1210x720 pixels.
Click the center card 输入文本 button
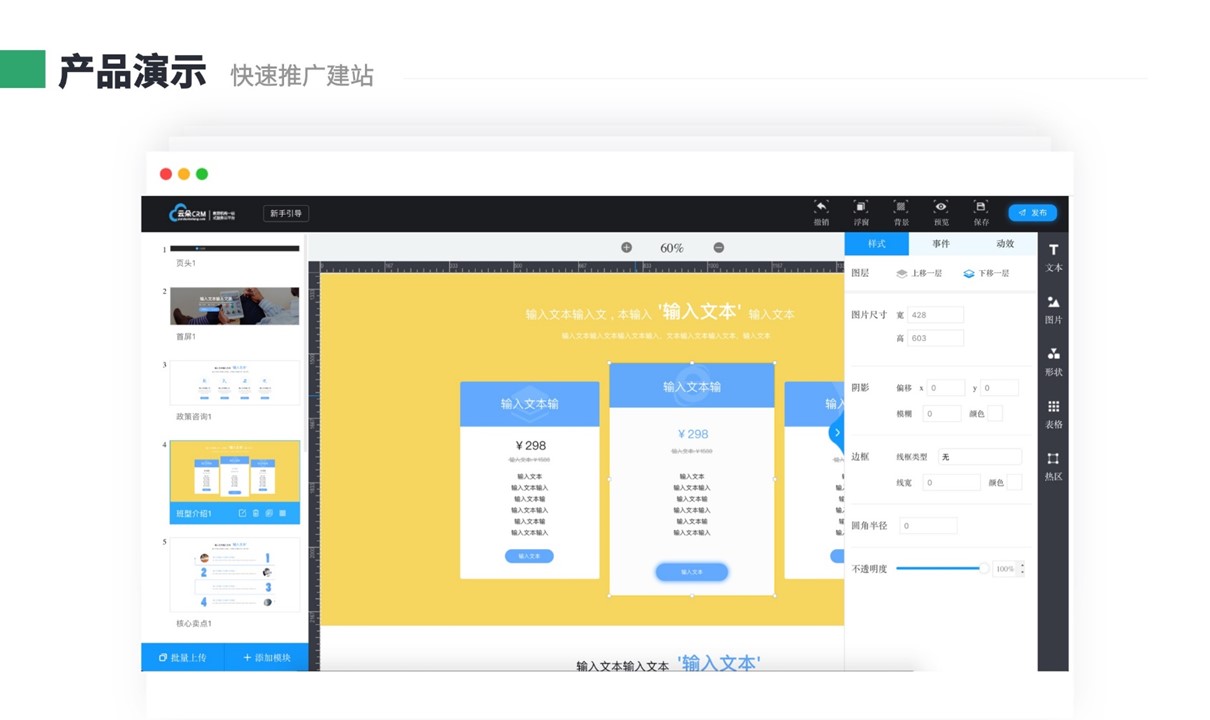pyautogui.click(x=692, y=572)
